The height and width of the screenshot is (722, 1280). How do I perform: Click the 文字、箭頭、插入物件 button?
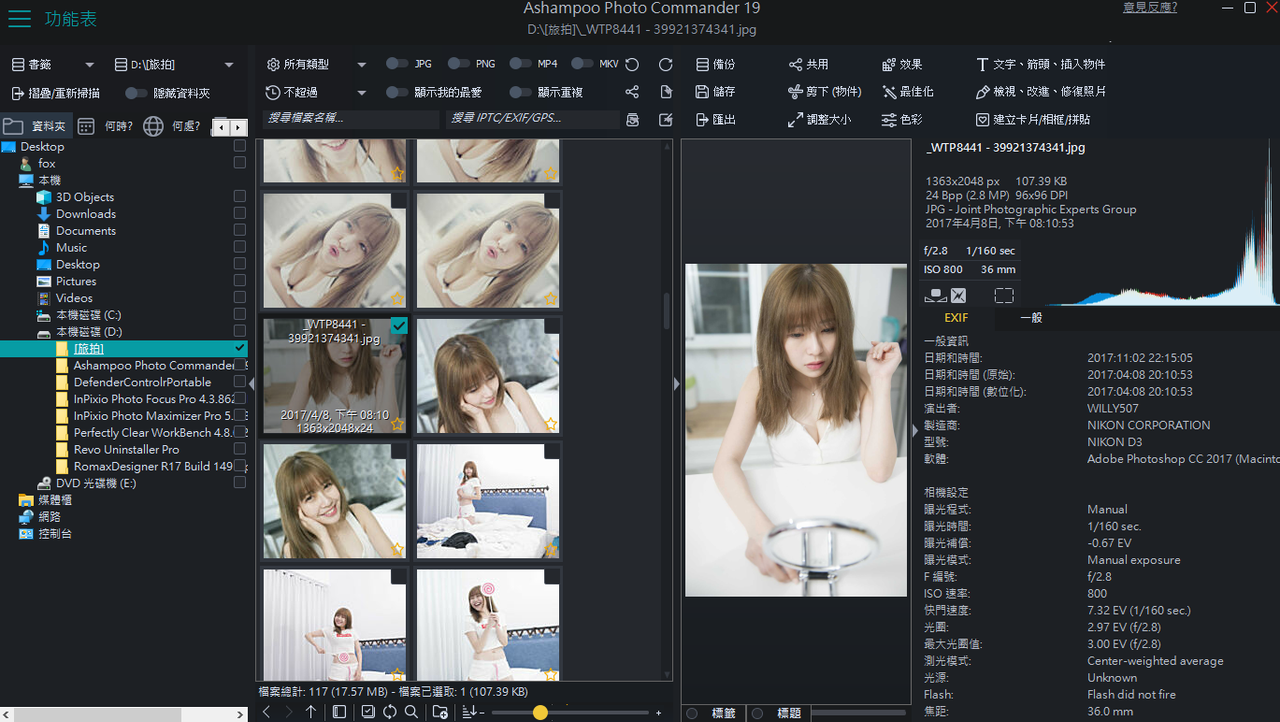1040,64
